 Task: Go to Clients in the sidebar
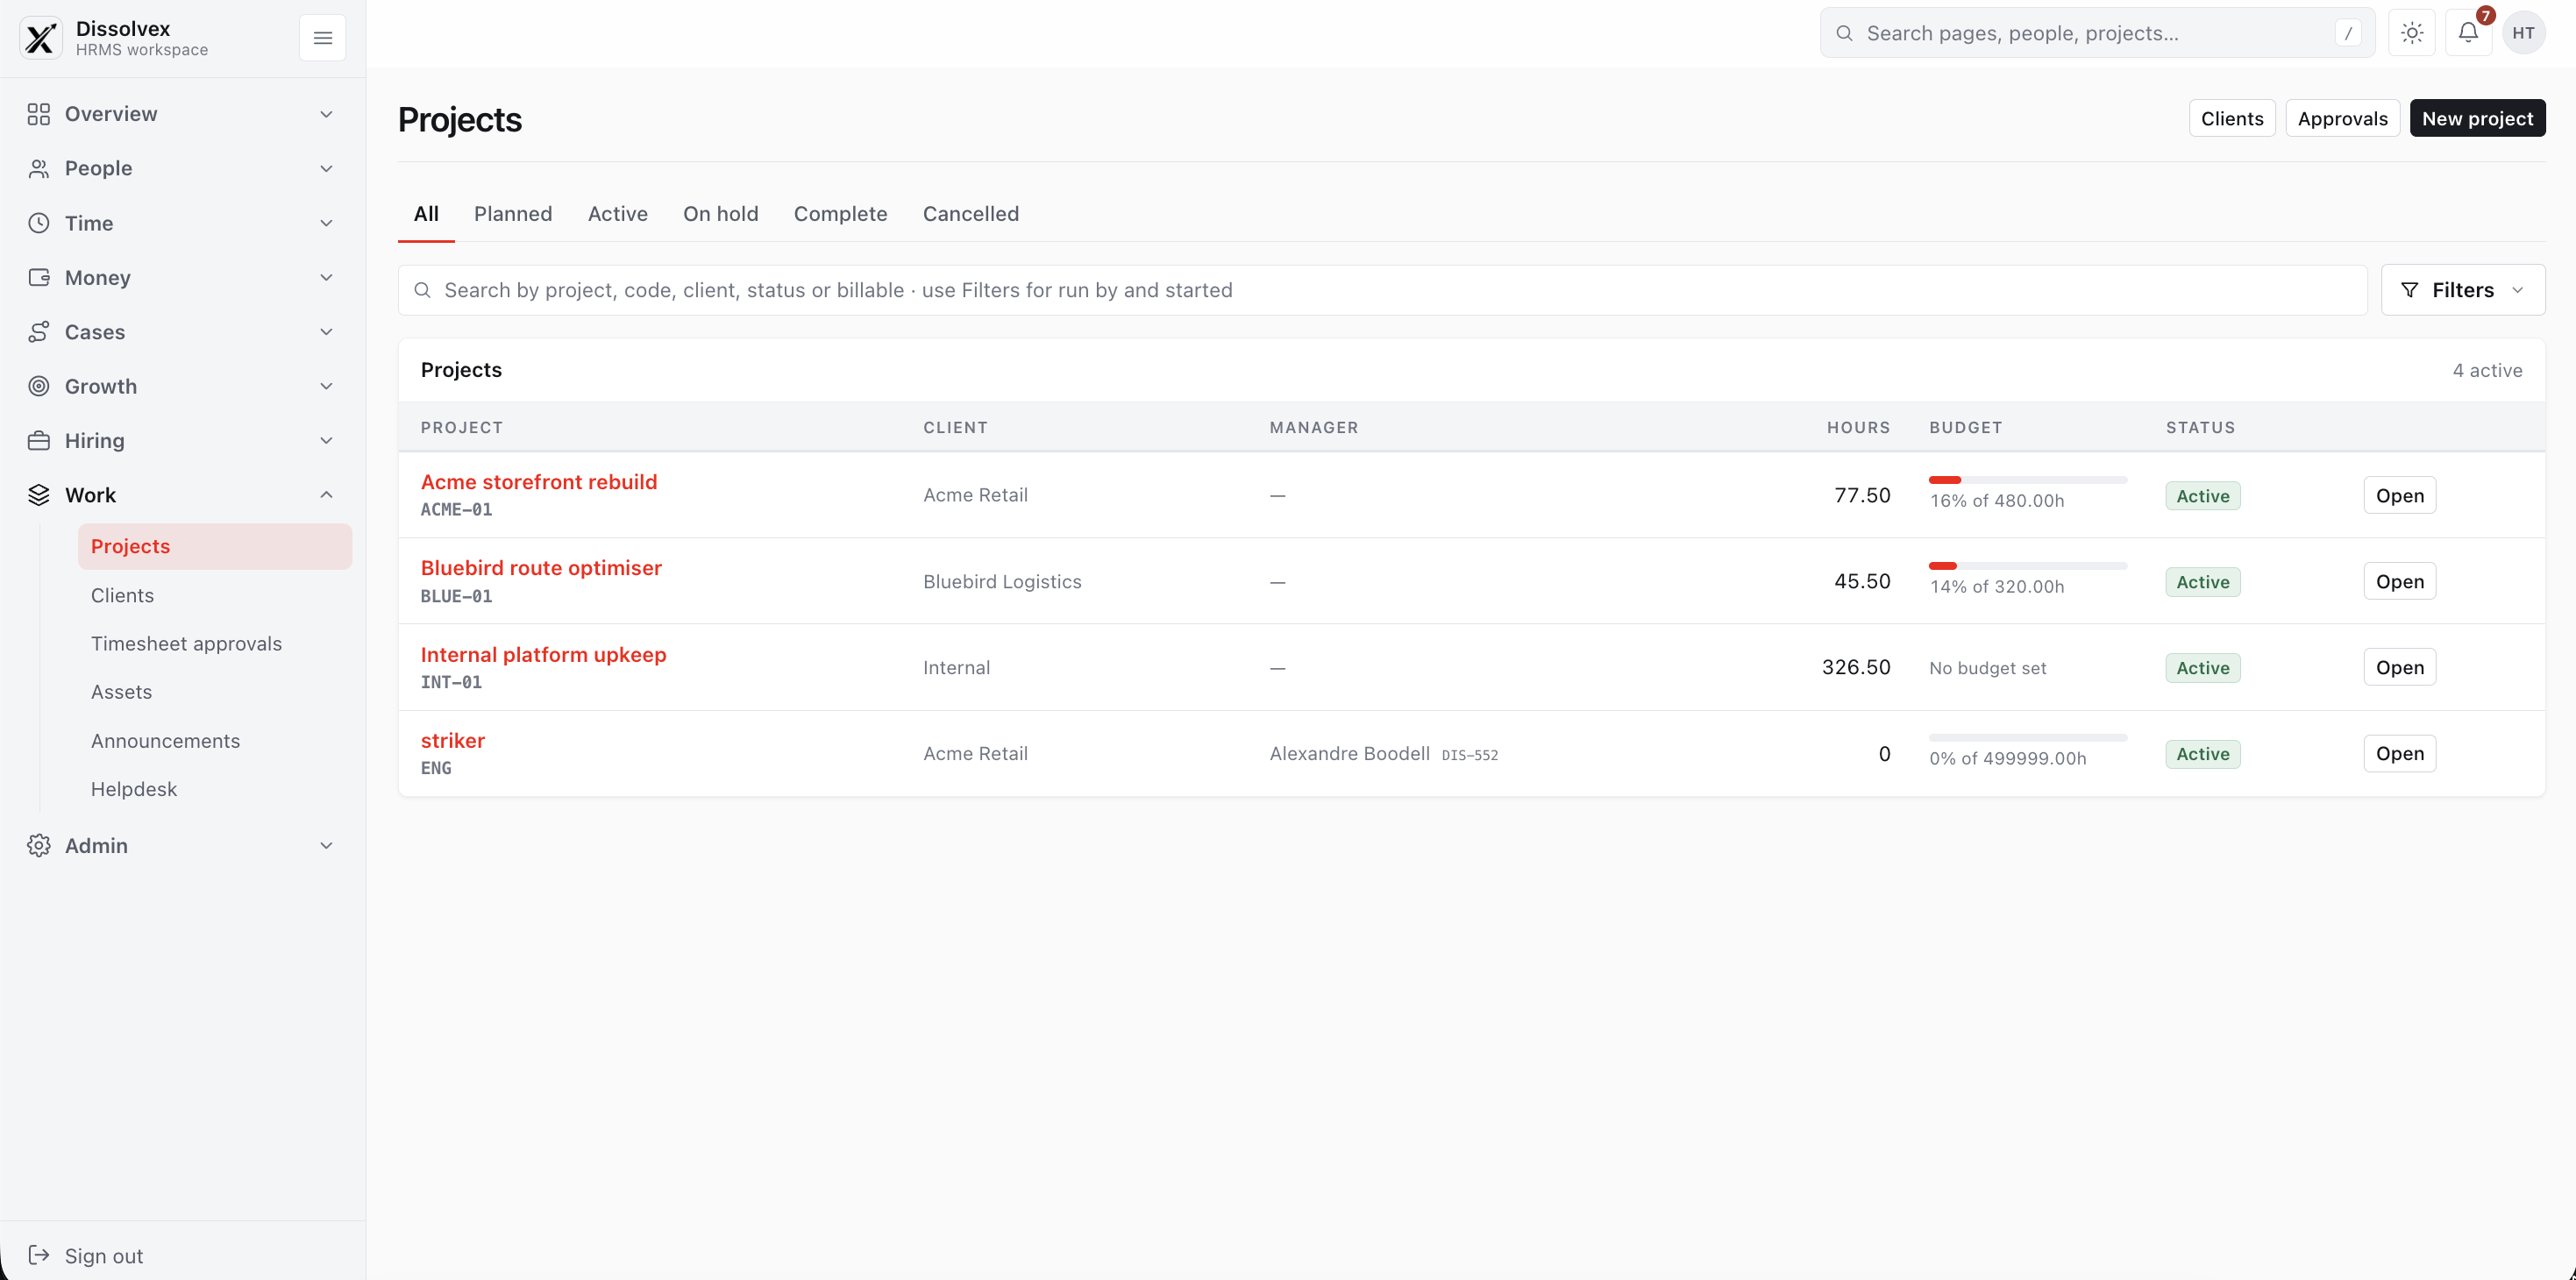(x=215, y=595)
